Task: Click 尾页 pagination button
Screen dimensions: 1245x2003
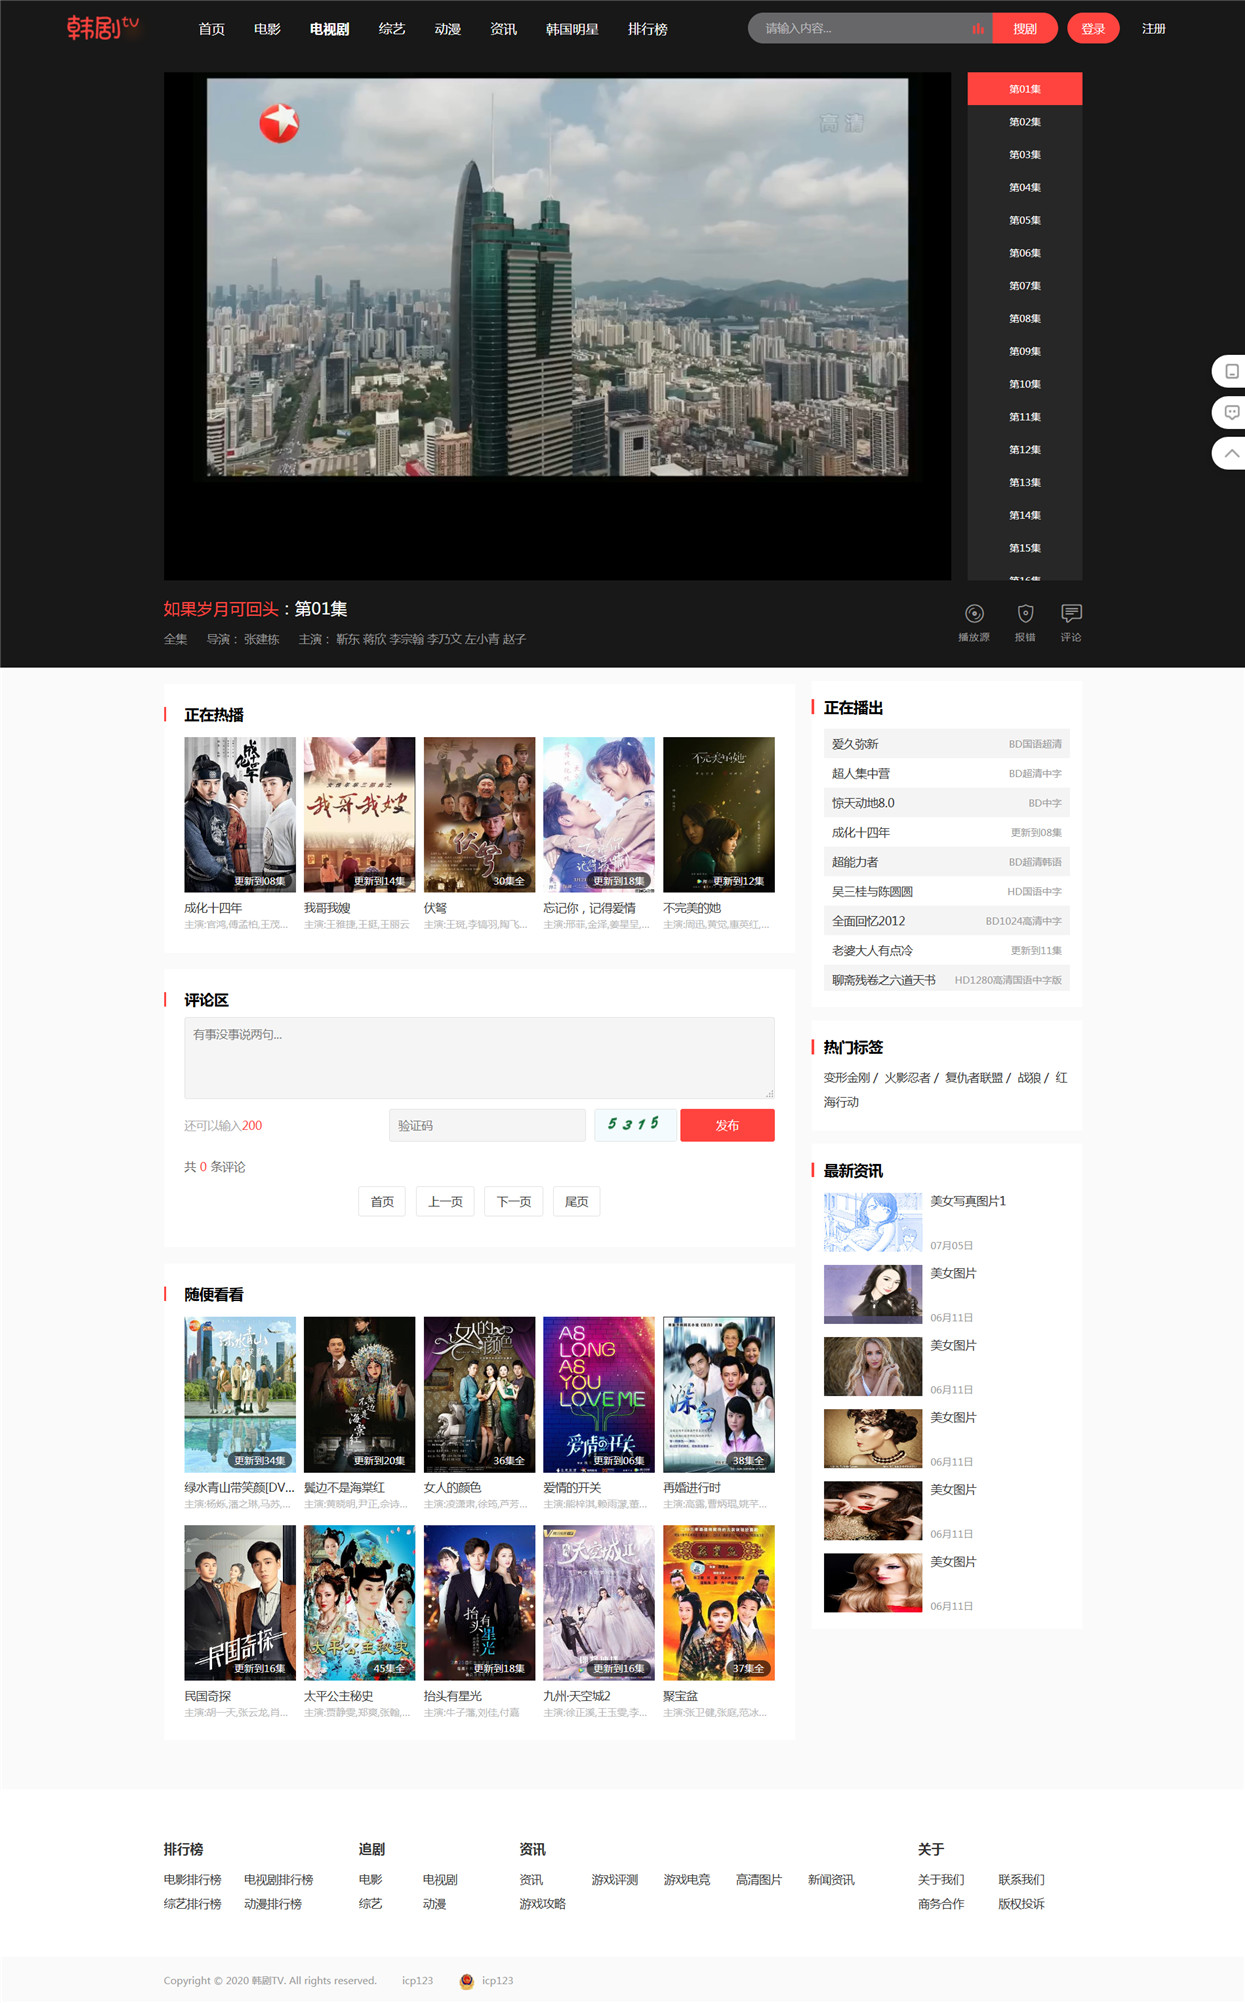Action: 577,1202
